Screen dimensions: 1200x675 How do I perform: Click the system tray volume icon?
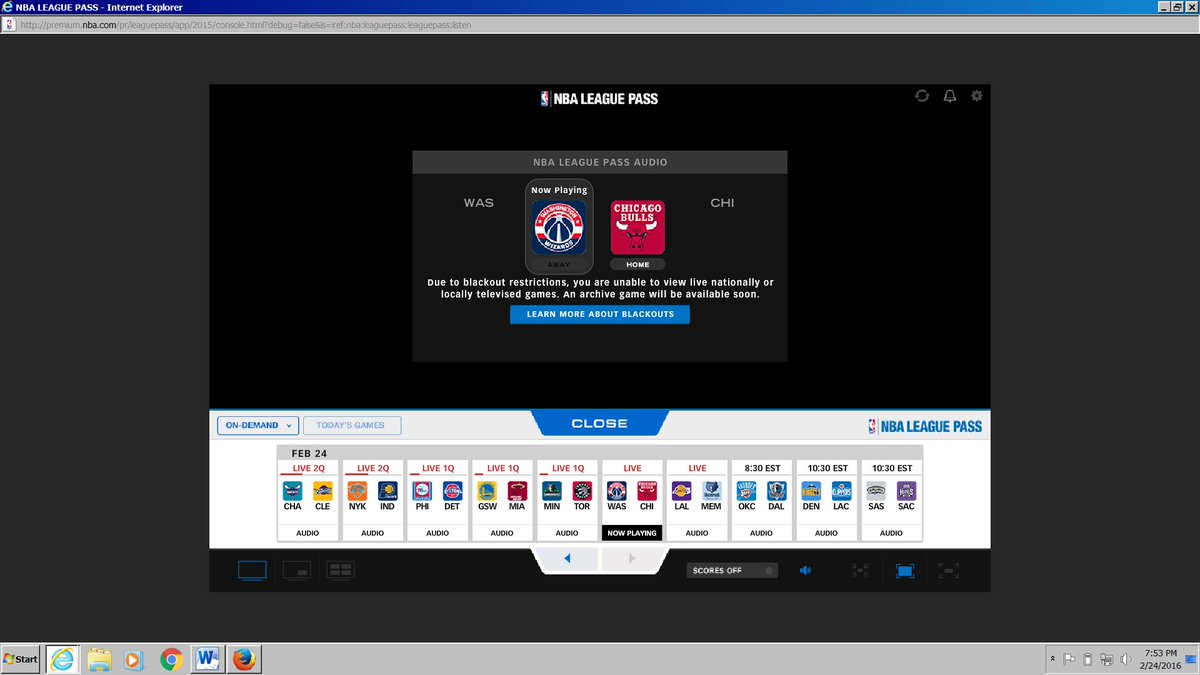tap(1127, 659)
